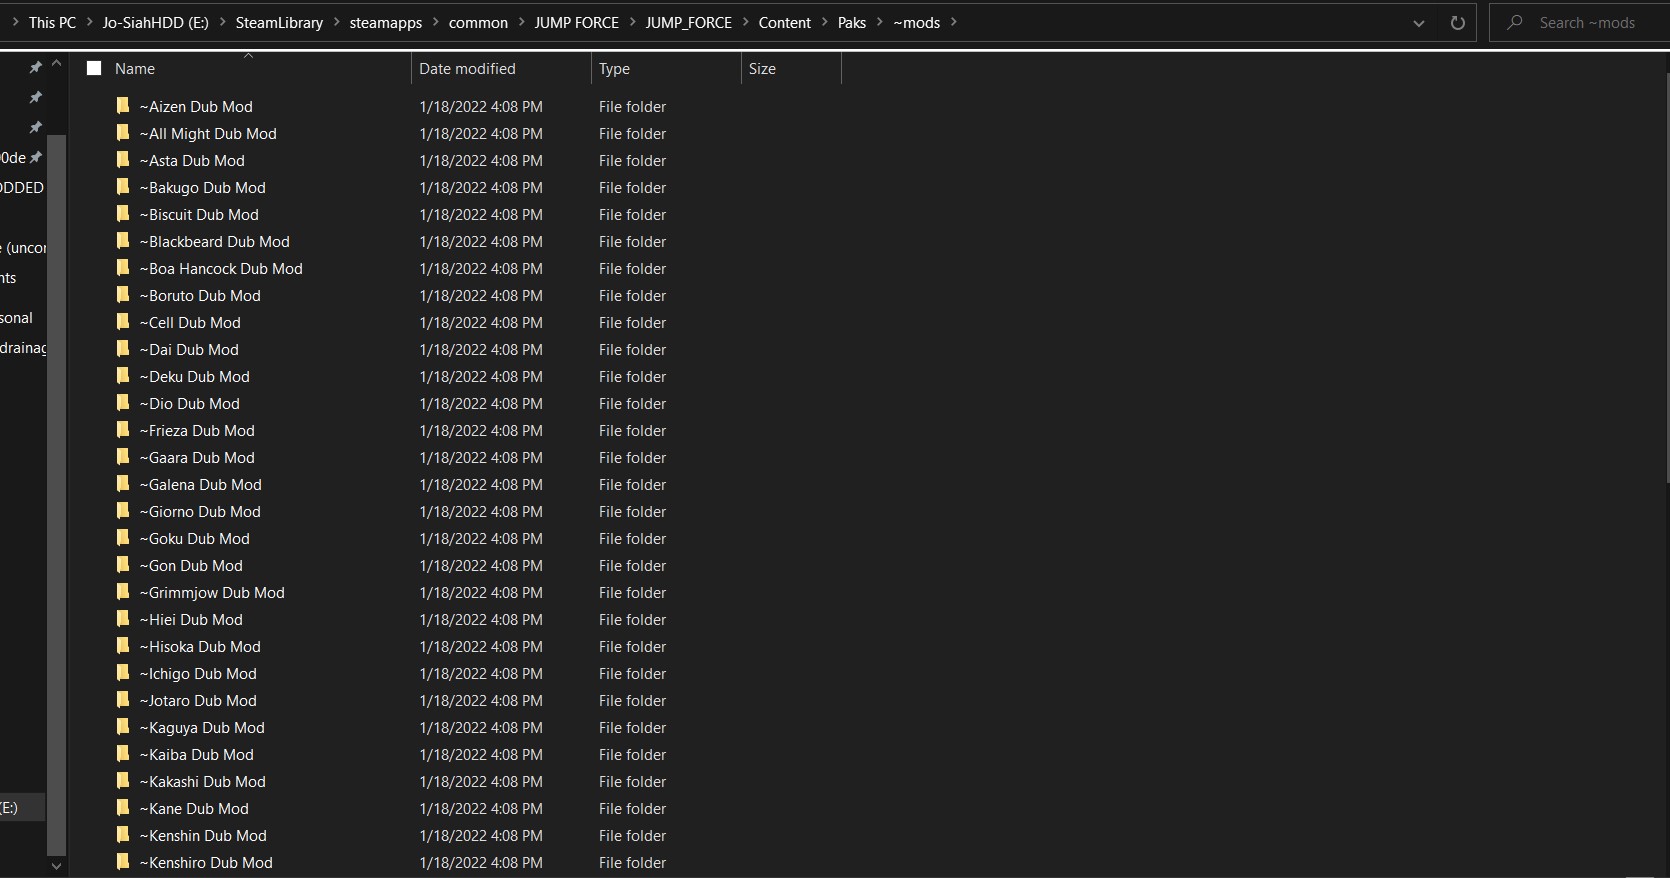Click the ~Giorno Dub Mod folder icon
1670x878 pixels.
tap(123, 511)
